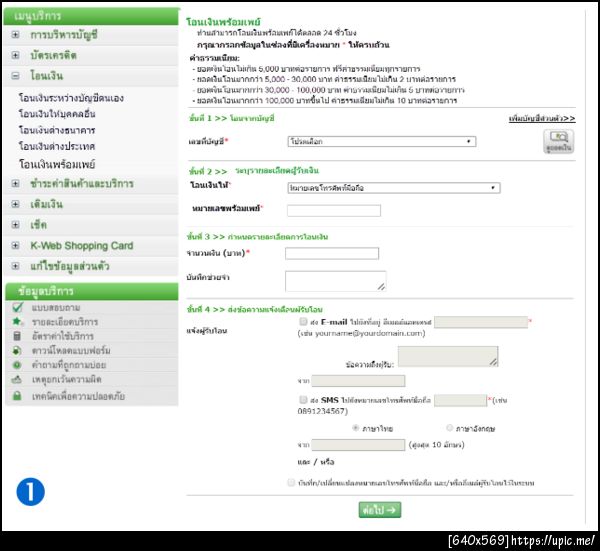The image size is (600, 551).
Task: Expand the K-Web Shopping Card section
Action: tap(15, 246)
